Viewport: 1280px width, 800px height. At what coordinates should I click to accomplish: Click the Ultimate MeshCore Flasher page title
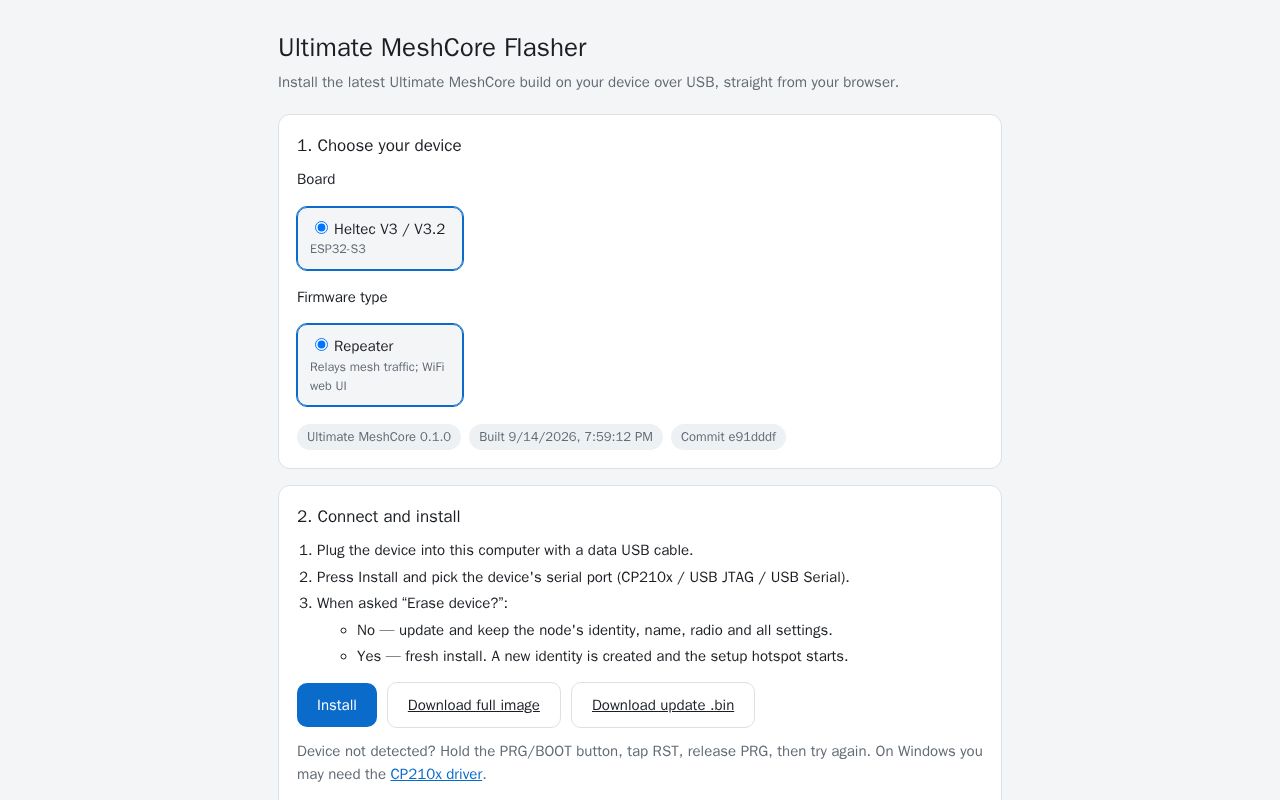coord(432,48)
